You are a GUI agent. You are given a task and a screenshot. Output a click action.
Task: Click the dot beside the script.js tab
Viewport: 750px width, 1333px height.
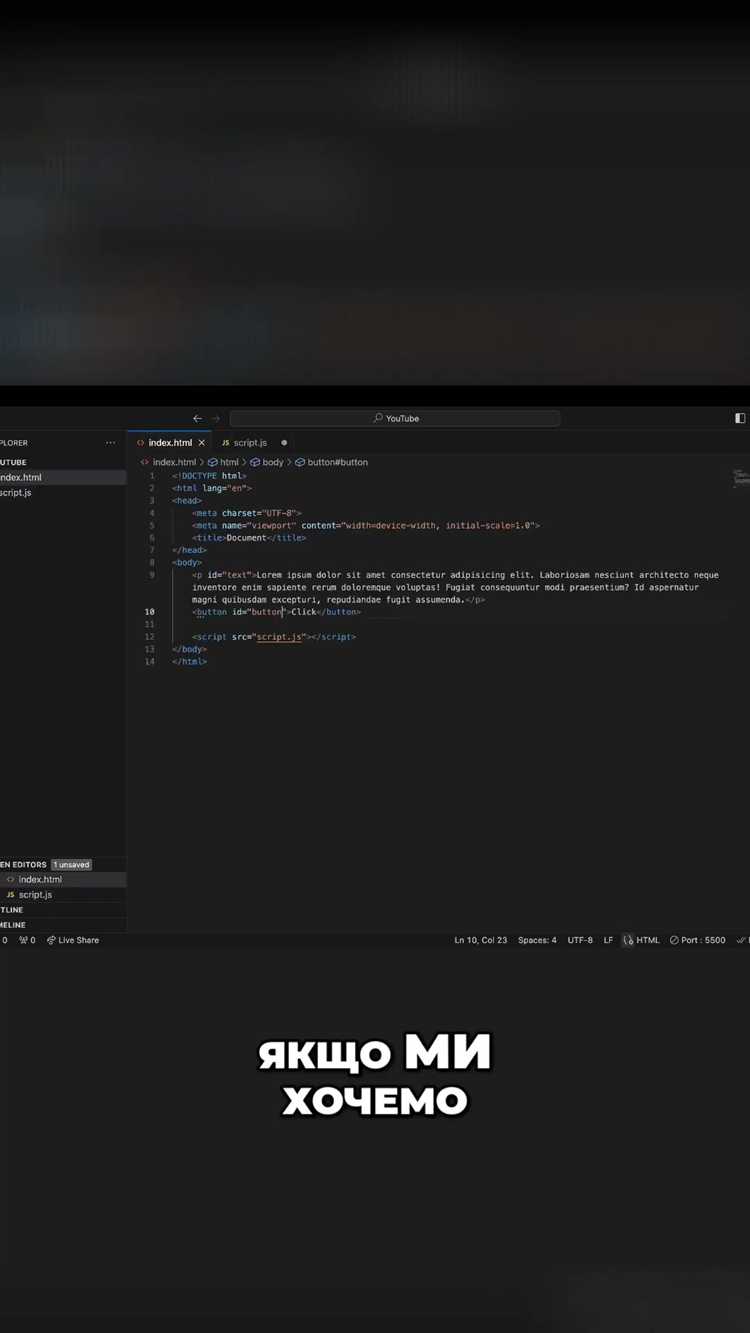click(x=284, y=442)
